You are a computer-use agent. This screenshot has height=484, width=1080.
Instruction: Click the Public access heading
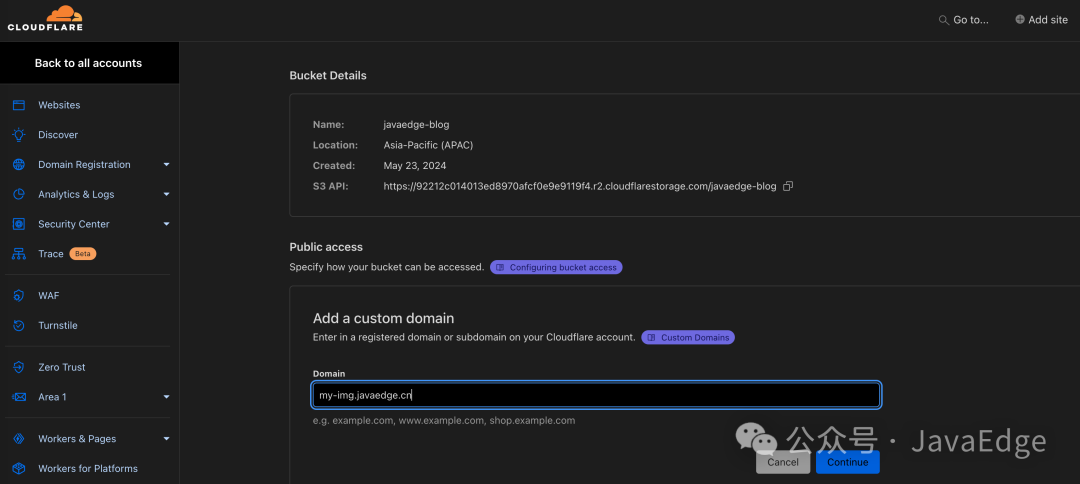326,246
